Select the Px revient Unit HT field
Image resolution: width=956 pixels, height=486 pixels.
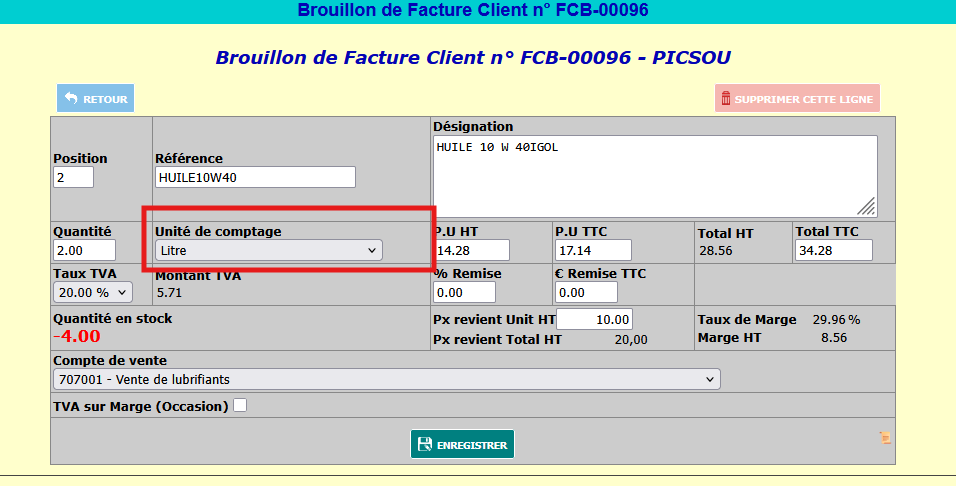click(x=594, y=319)
